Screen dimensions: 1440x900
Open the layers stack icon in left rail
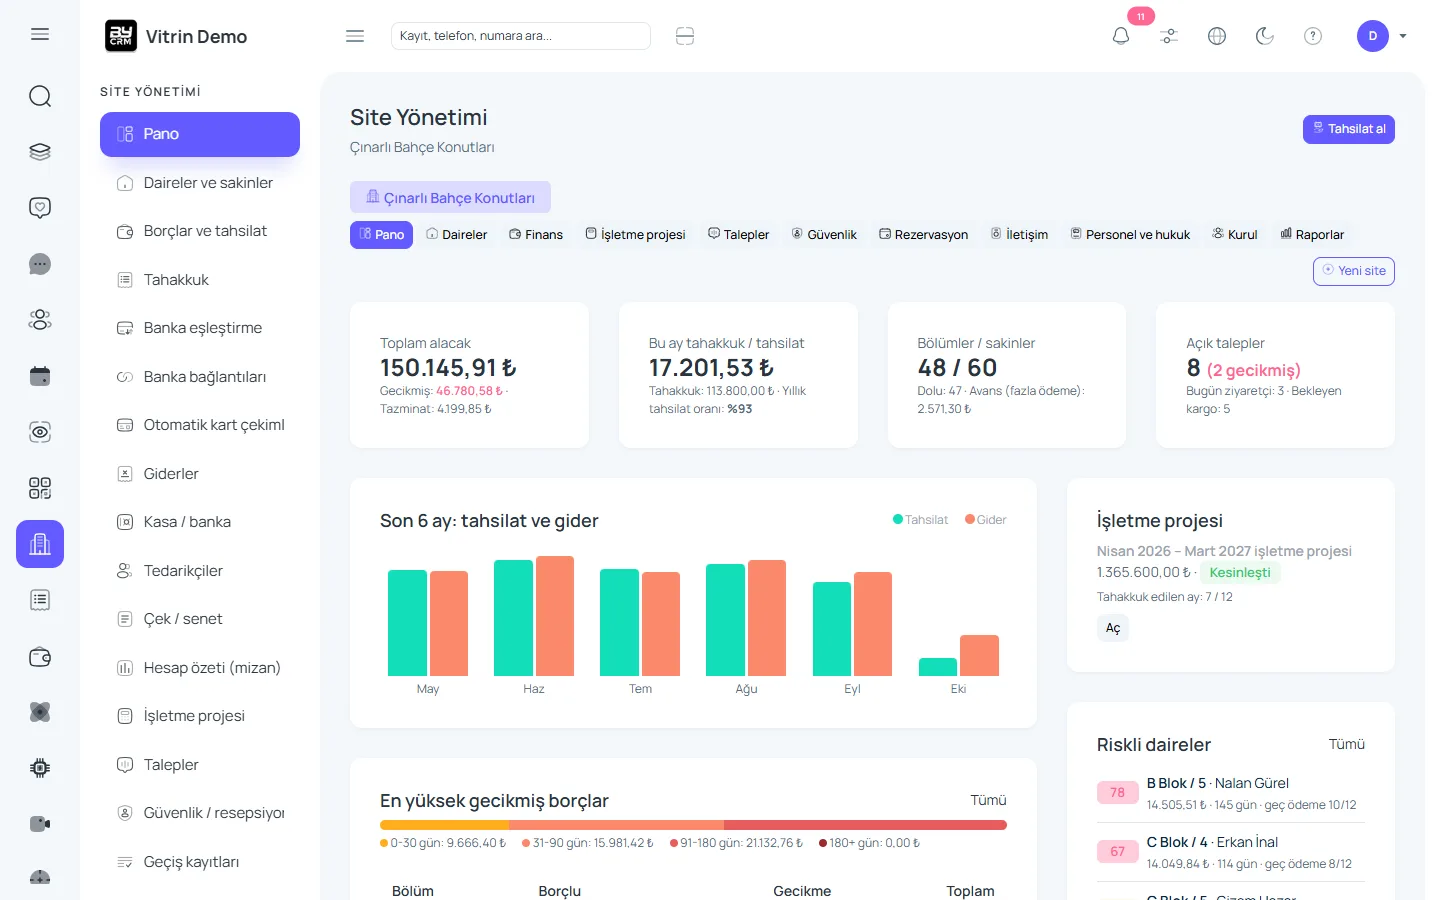point(40,152)
